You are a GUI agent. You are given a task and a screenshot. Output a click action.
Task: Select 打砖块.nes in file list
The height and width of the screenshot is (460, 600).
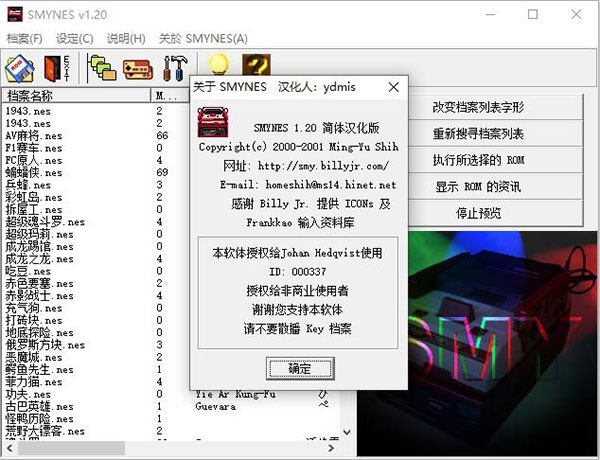(x=34, y=320)
